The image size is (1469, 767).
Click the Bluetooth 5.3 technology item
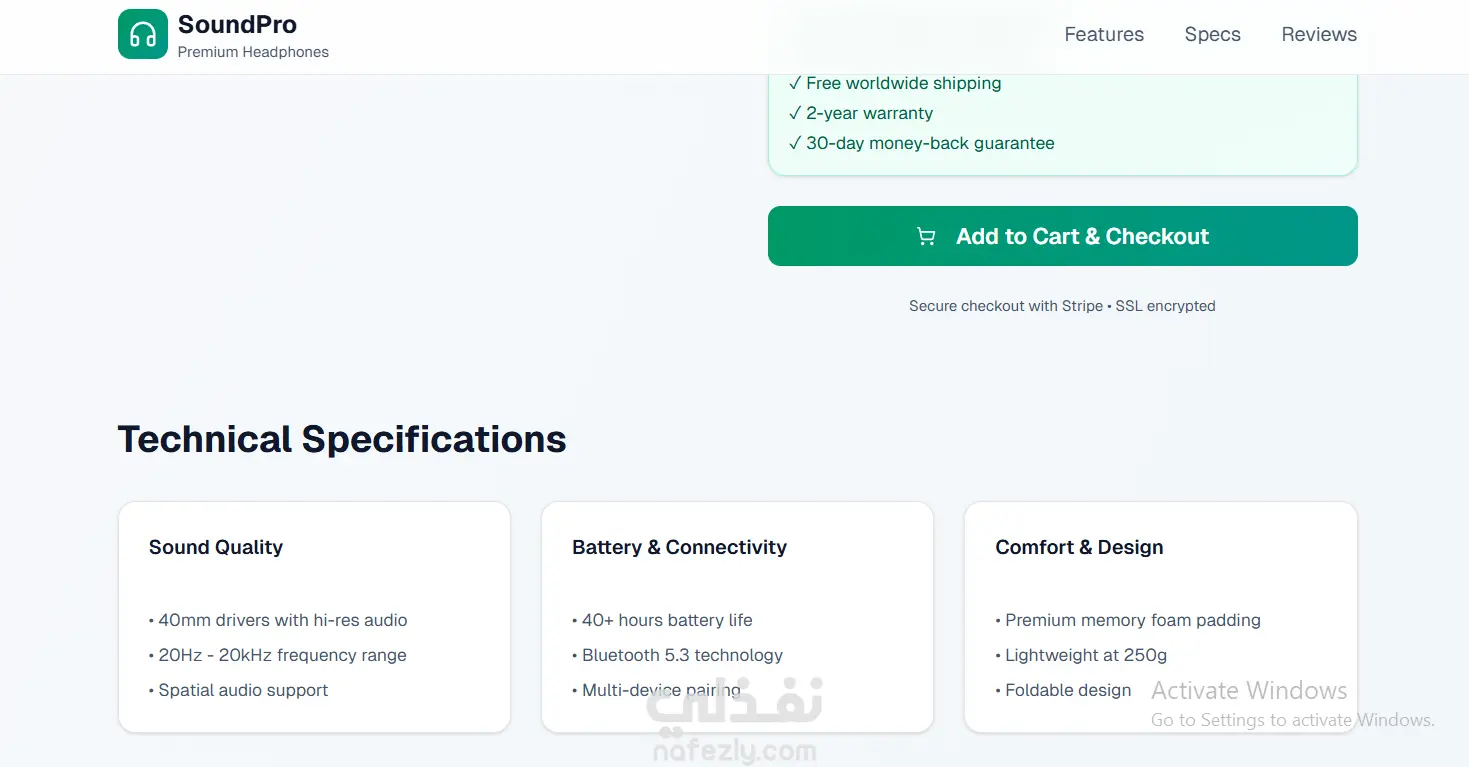click(677, 655)
